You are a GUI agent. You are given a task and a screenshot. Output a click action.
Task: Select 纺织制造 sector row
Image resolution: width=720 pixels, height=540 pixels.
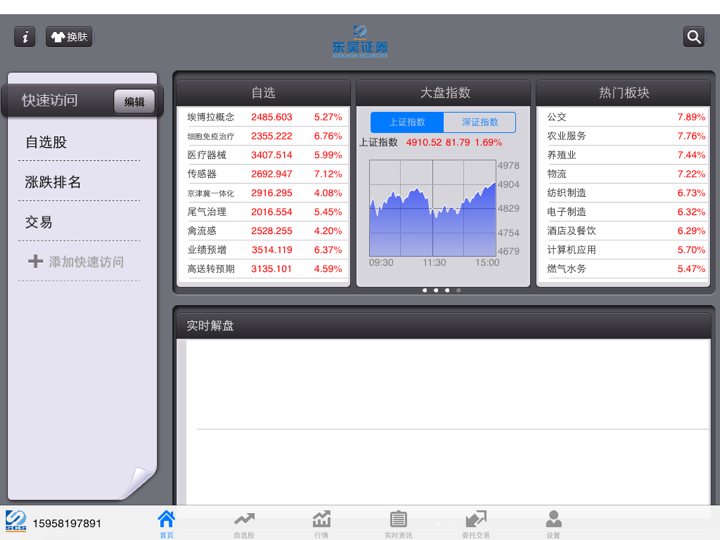624,193
